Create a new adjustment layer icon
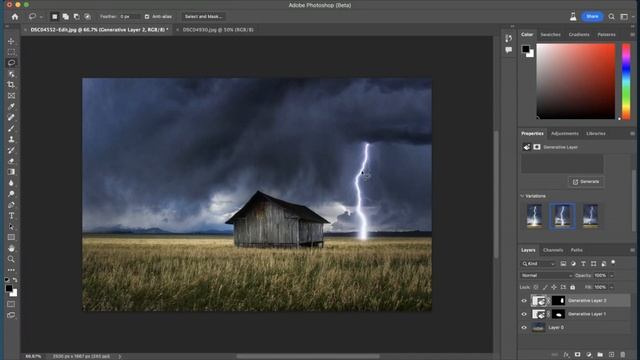 [x=589, y=355]
